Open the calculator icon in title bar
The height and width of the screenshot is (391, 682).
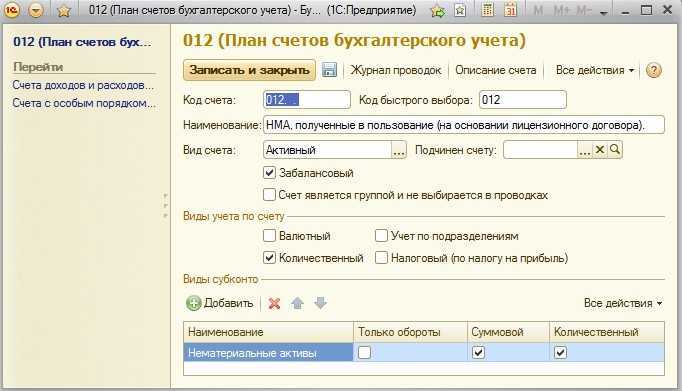coord(488,10)
